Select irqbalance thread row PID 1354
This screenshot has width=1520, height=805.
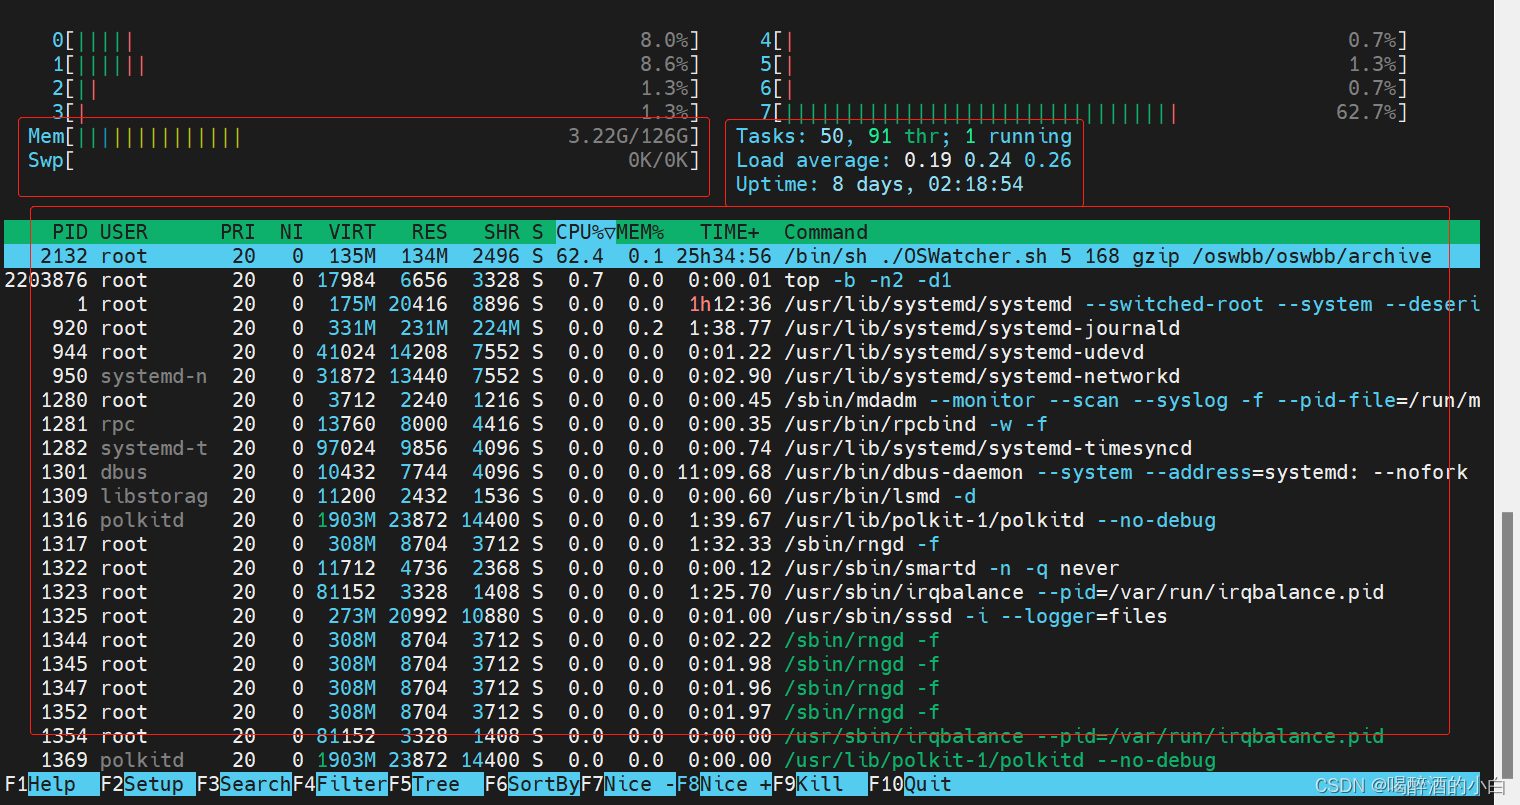click(742, 736)
